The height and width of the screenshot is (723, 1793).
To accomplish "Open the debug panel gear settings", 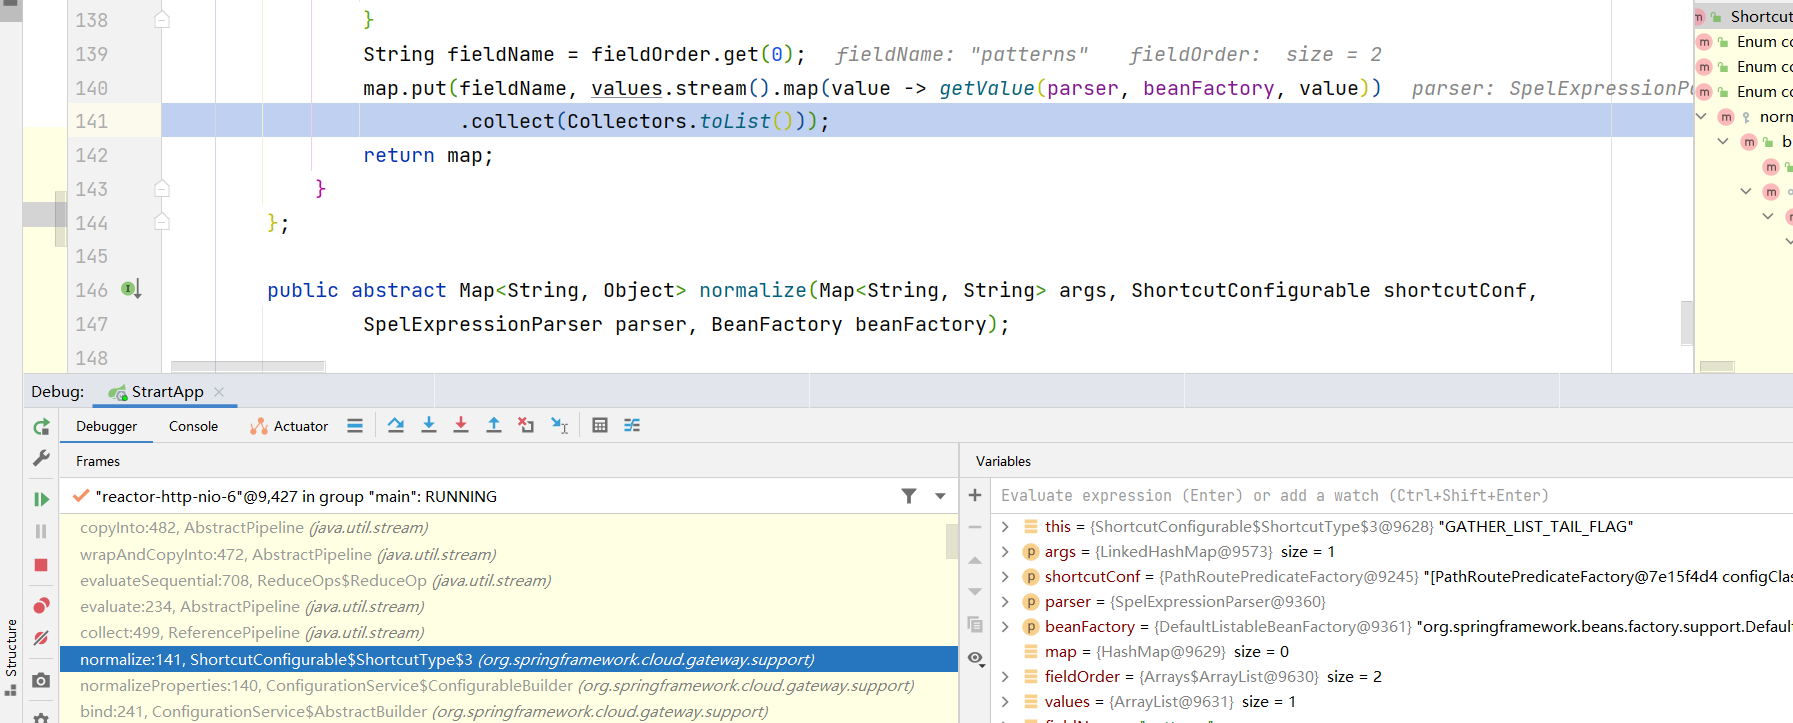I will [41, 716].
